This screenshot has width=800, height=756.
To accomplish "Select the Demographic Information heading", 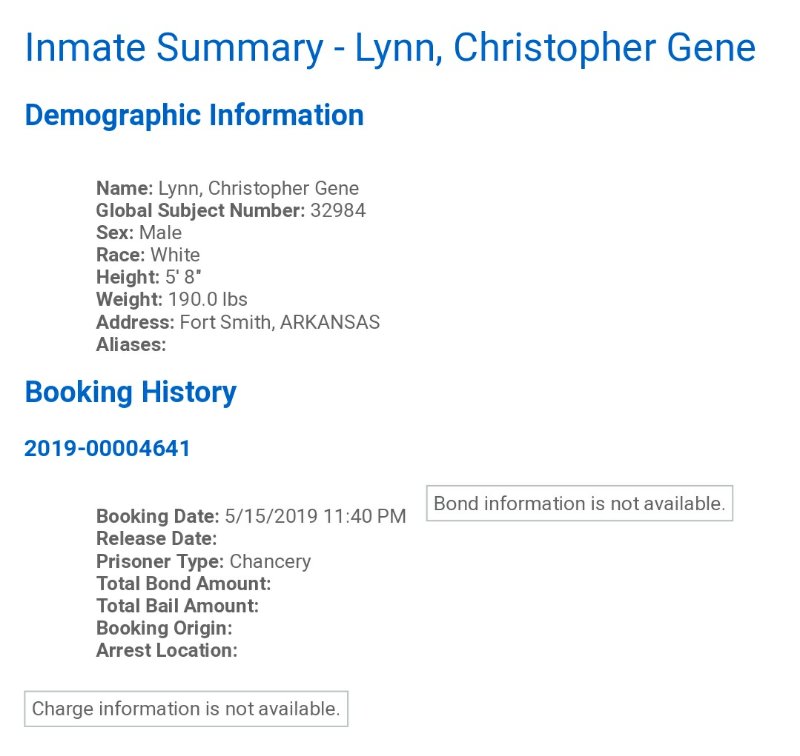I will click(194, 115).
